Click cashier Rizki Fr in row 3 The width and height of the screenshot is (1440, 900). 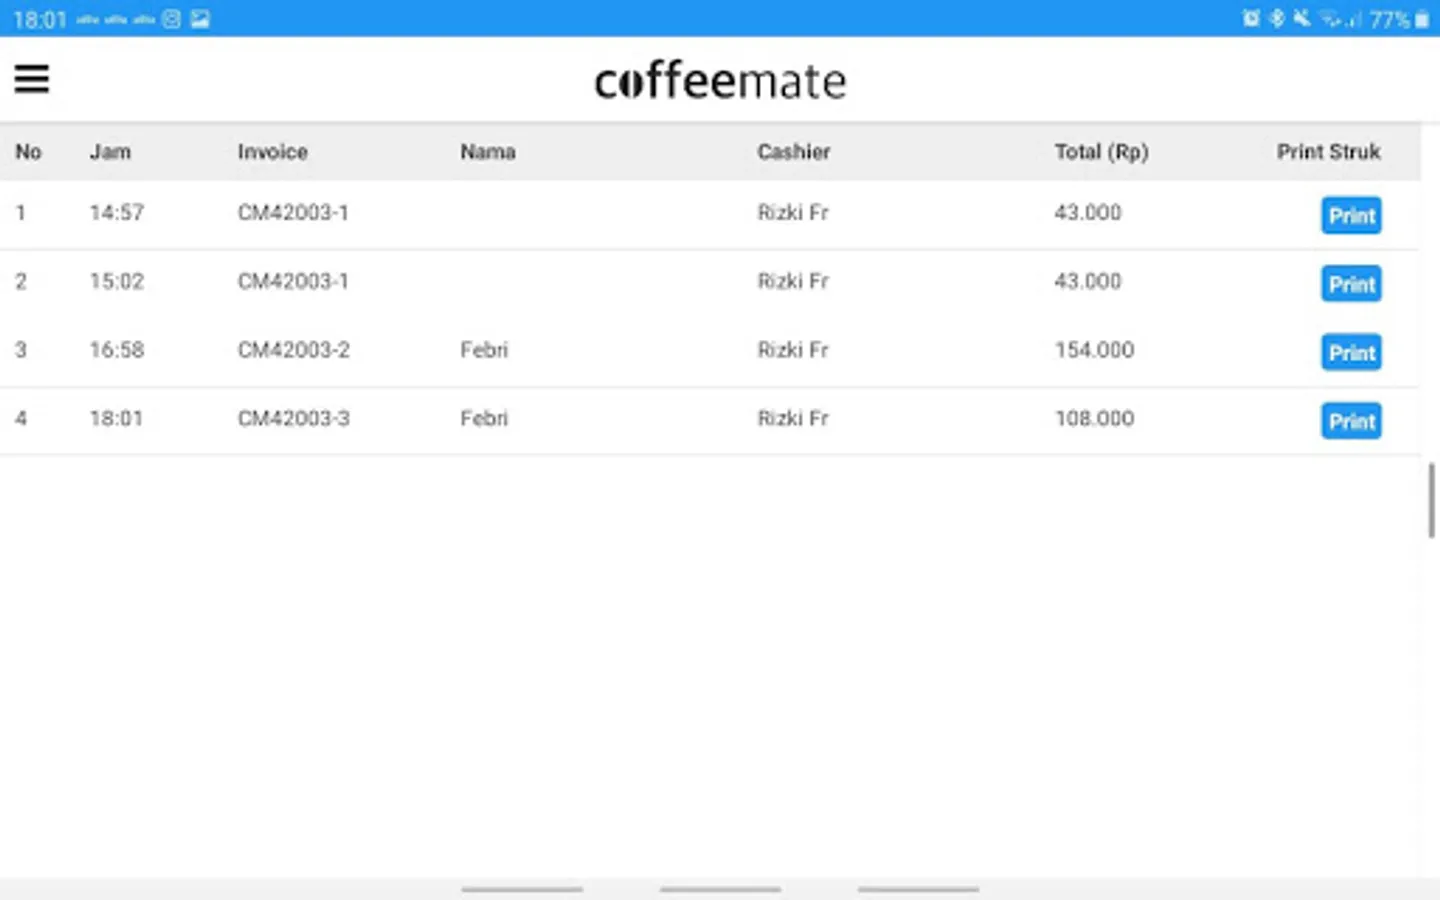click(x=793, y=350)
